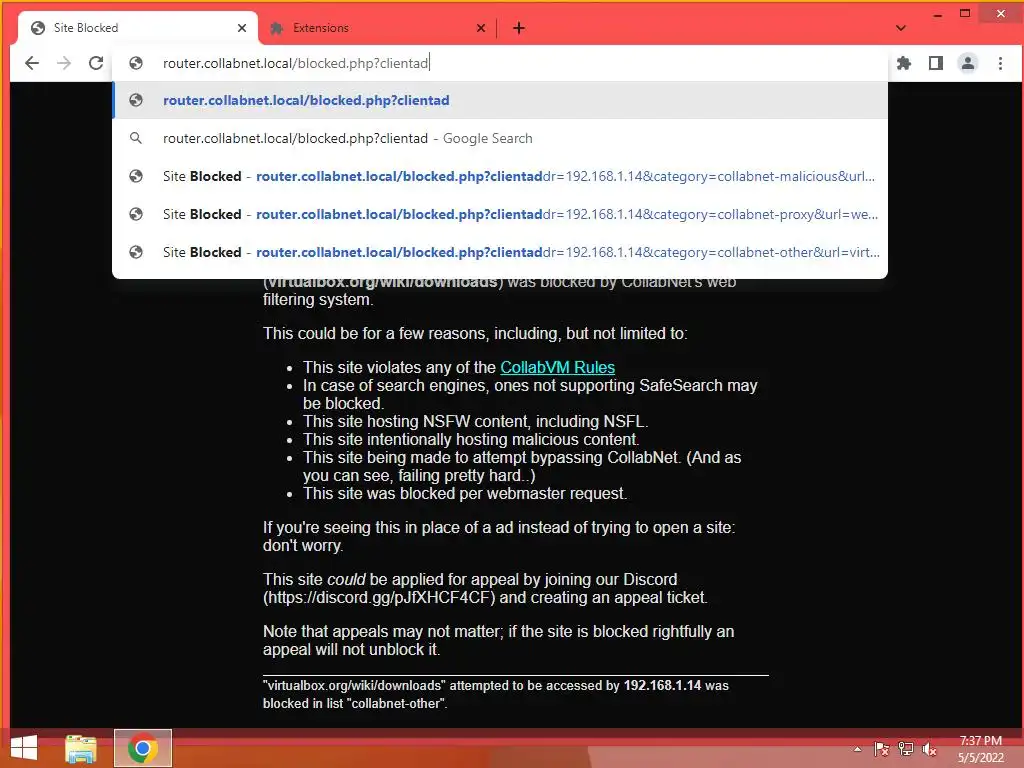This screenshot has height=768, width=1024.
Task: Open File Explorer from taskbar
Action: [81, 748]
